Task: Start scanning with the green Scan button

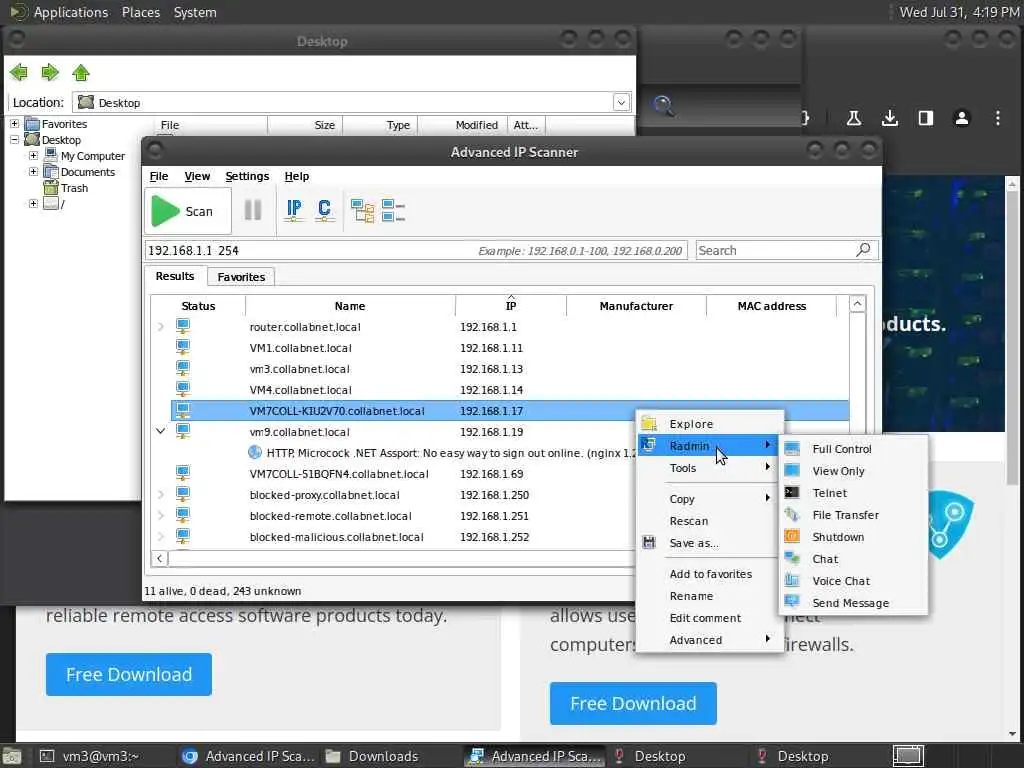Action: tap(187, 211)
